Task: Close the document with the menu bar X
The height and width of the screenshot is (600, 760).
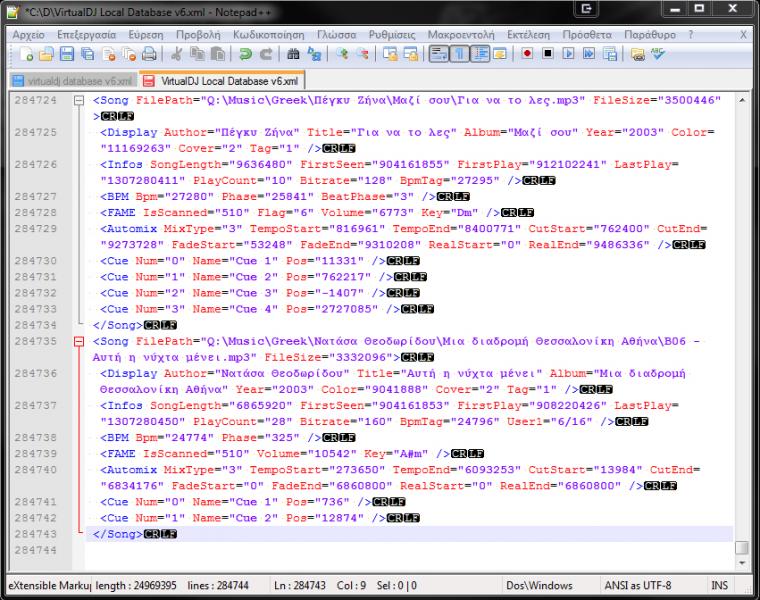Action: pos(743,35)
